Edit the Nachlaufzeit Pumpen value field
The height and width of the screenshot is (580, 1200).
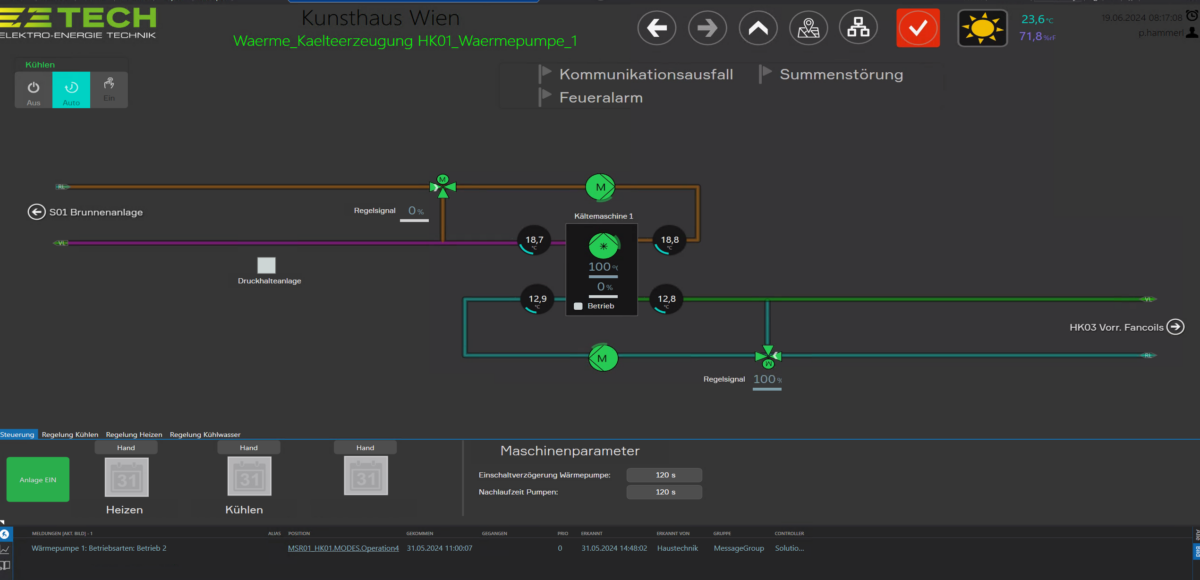coord(664,492)
